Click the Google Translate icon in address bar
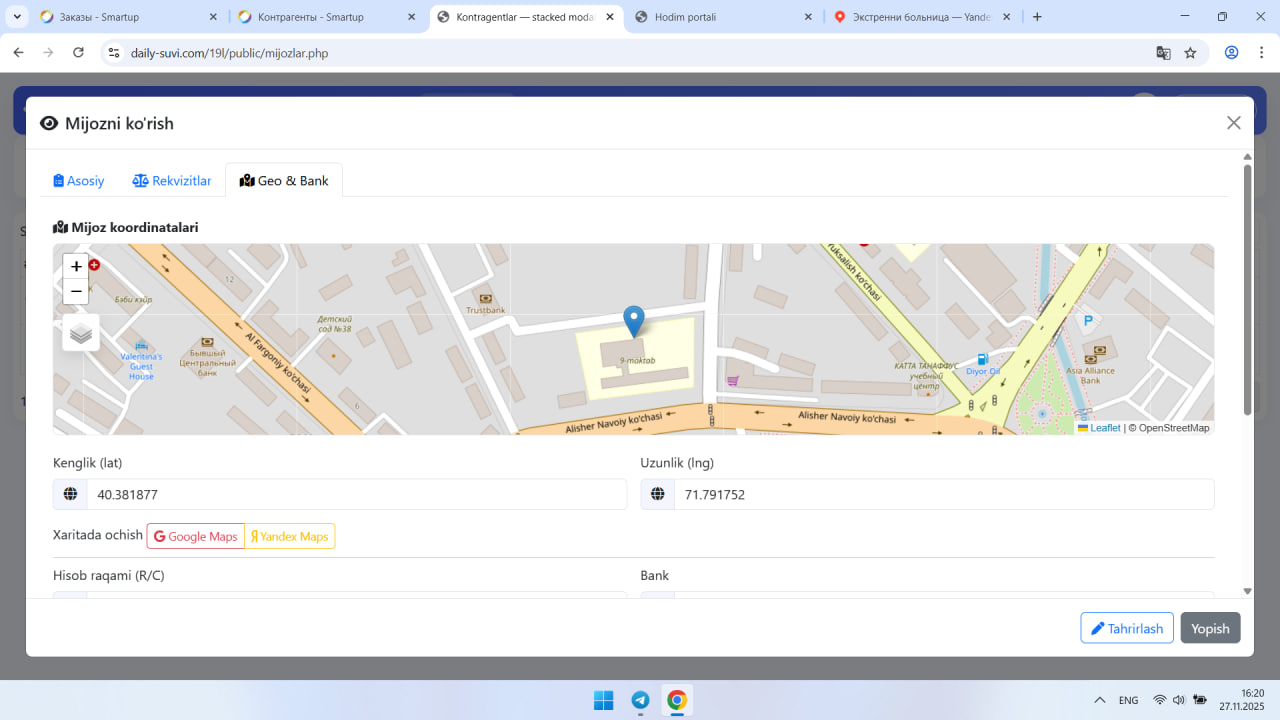 tap(1163, 53)
